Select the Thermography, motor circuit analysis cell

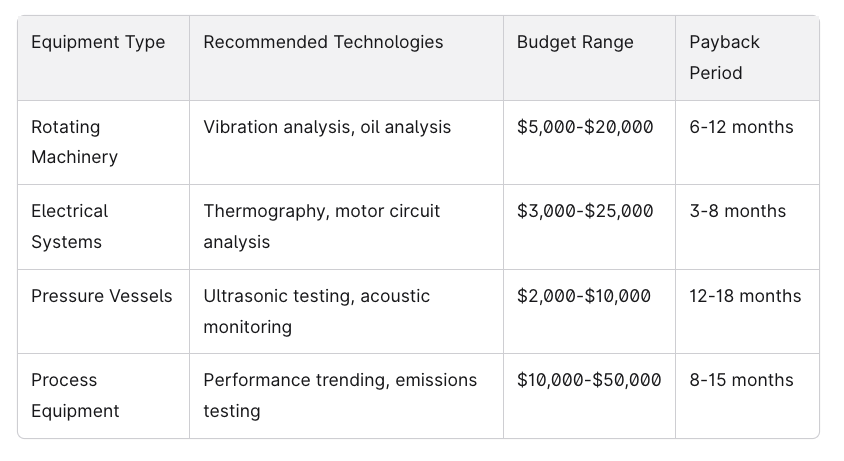pyautogui.click(x=346, y=227)
